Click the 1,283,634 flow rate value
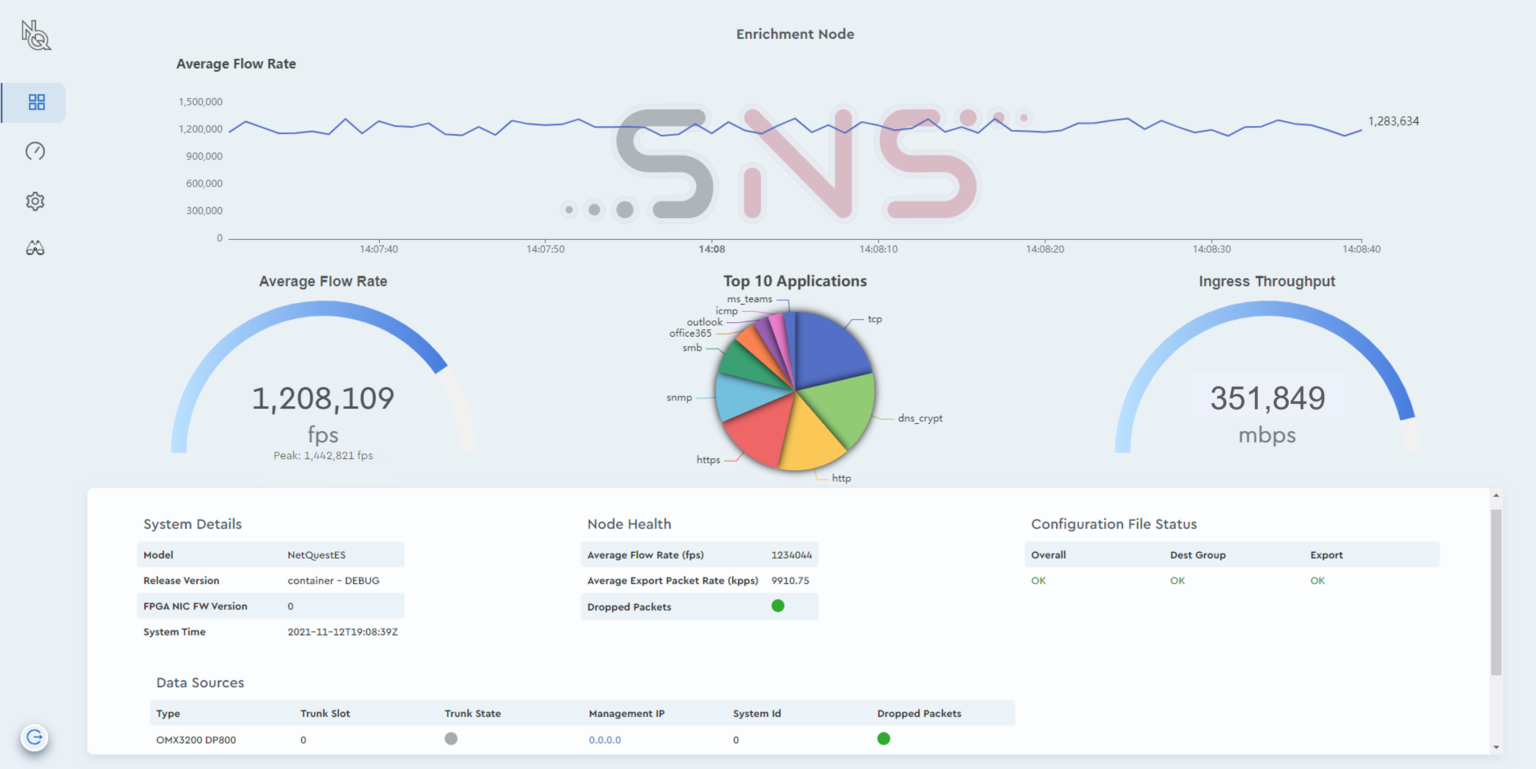1536x769 pixels. click(1393, 121)
